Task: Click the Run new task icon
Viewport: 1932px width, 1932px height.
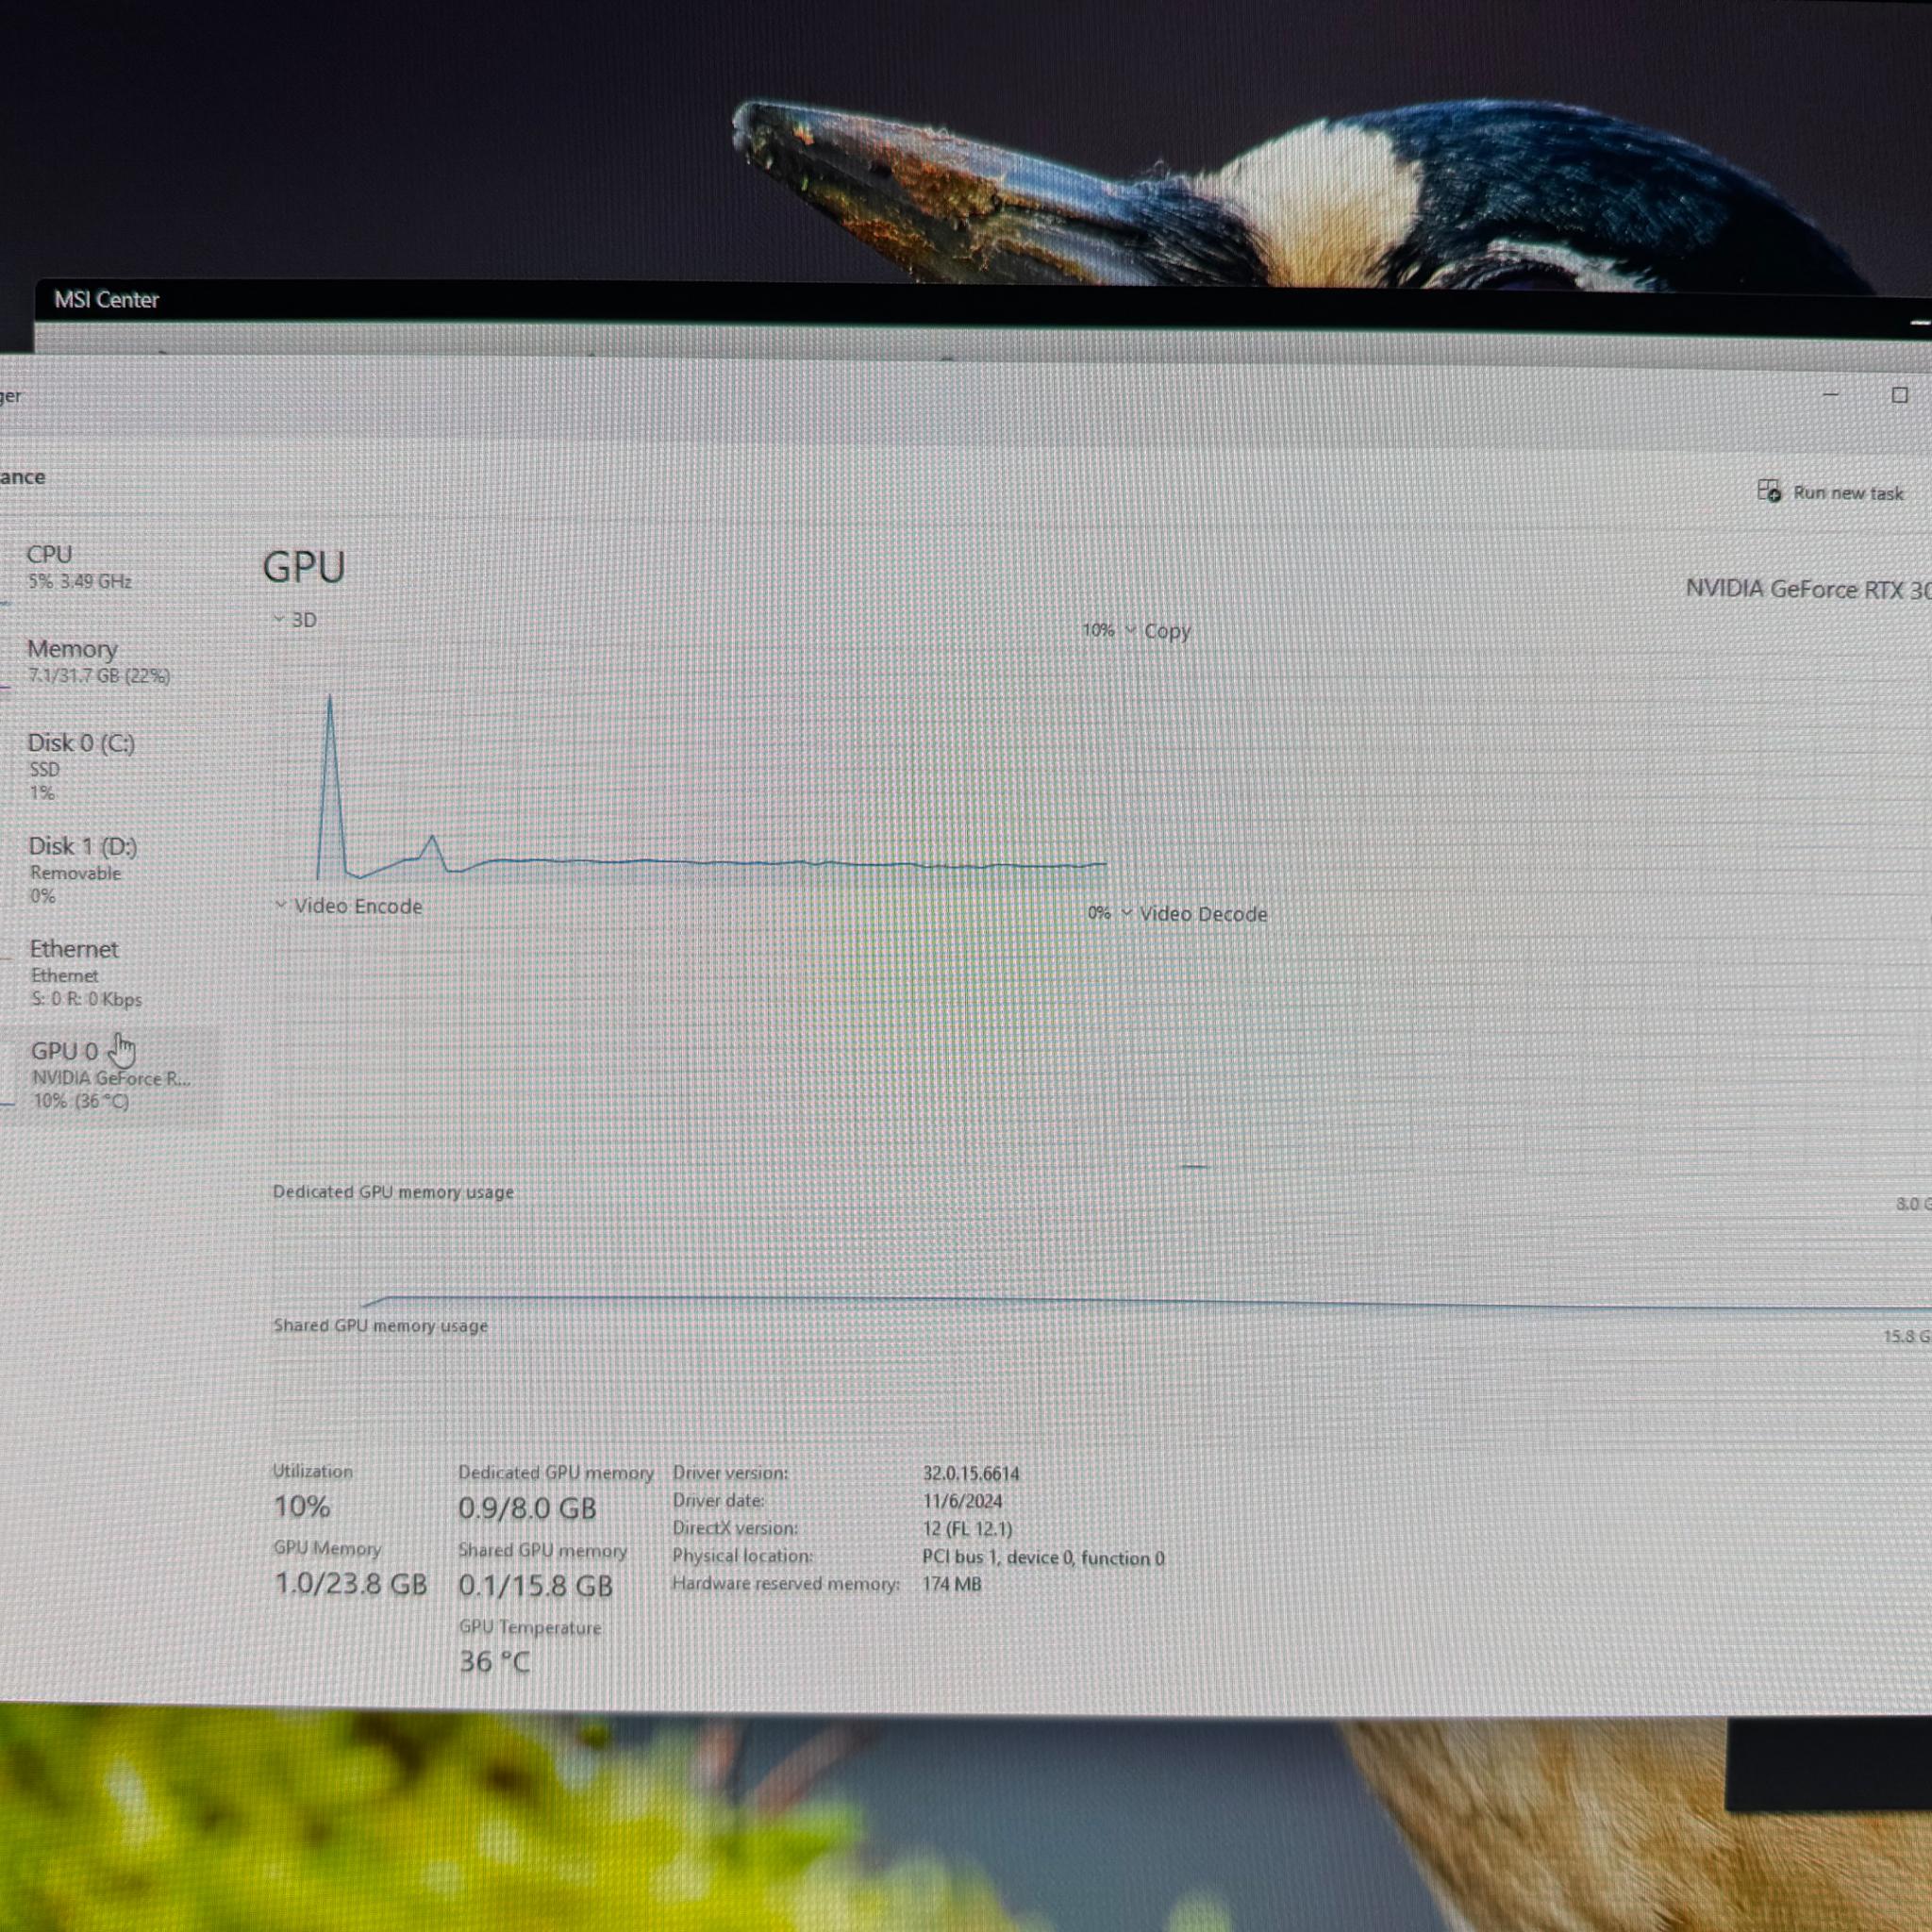Action: [1769, 490]
